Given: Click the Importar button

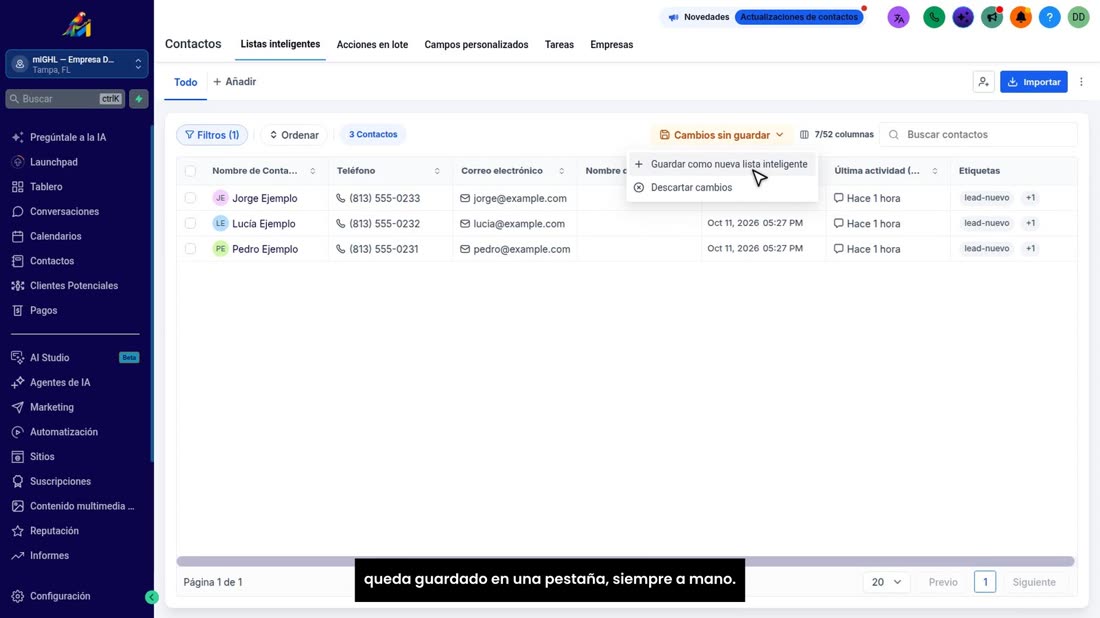Looking at the screenshot, I should [1033, 82].
